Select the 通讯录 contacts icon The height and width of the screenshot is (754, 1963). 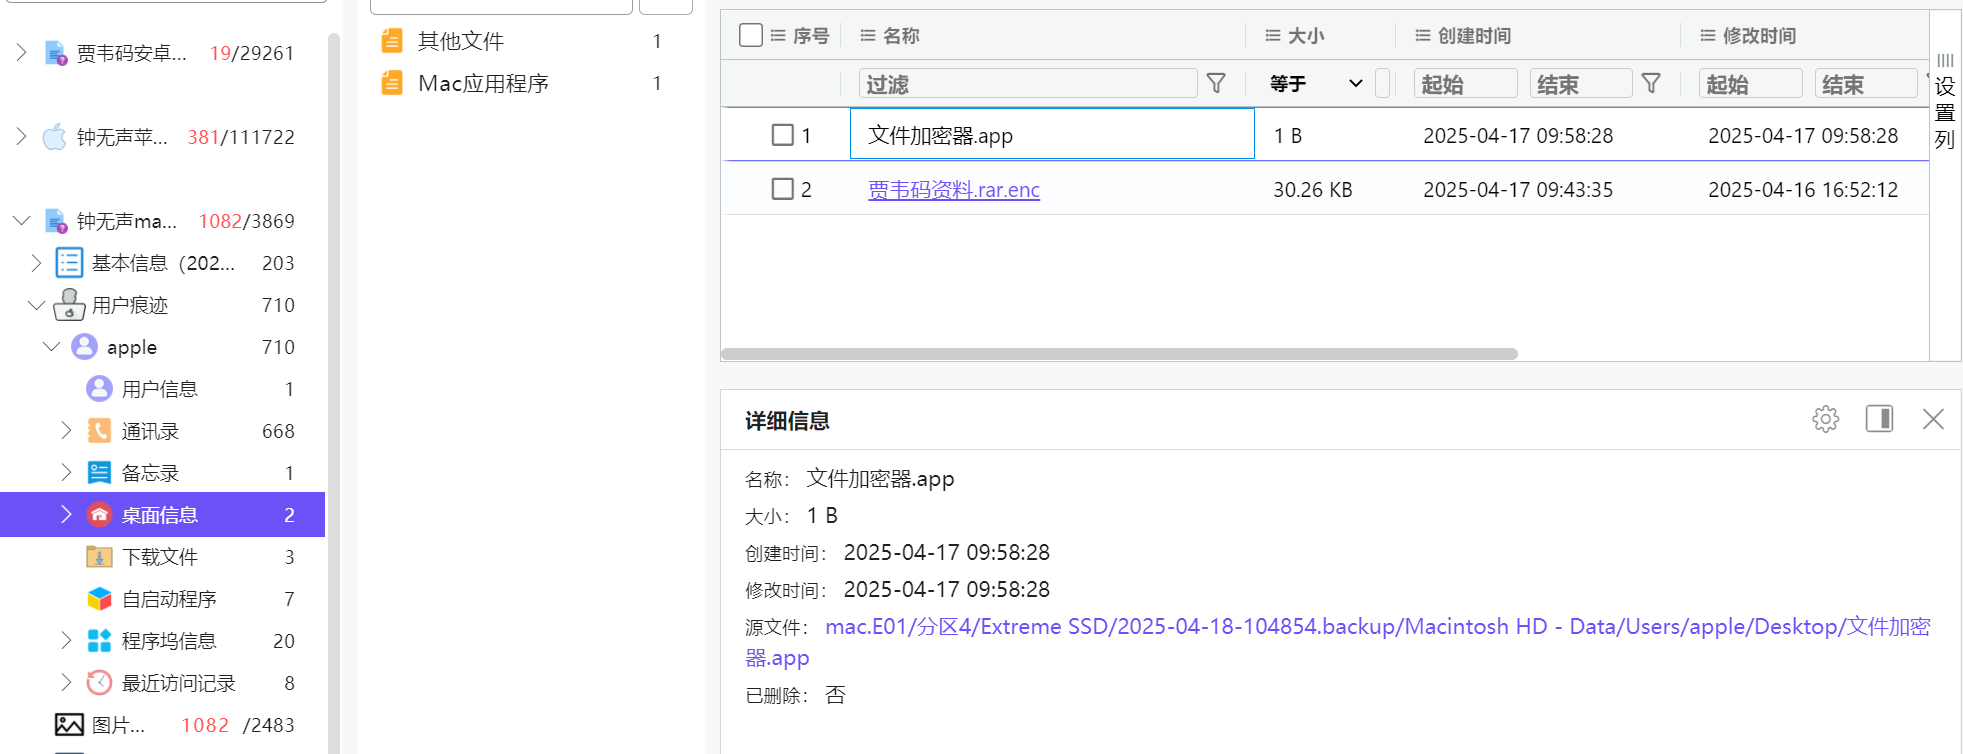tap(99, 431)
